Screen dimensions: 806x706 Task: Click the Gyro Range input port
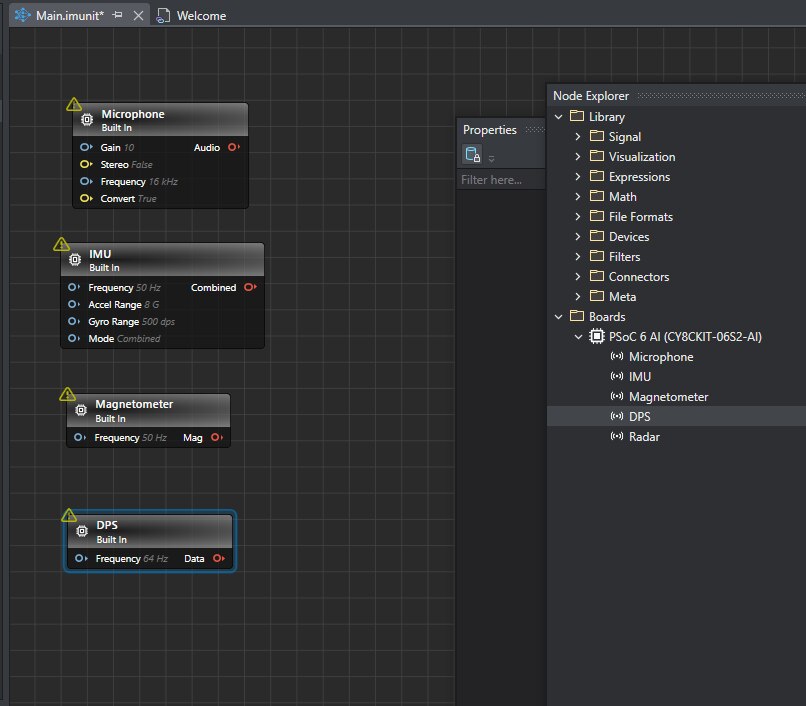pos(74,321)
